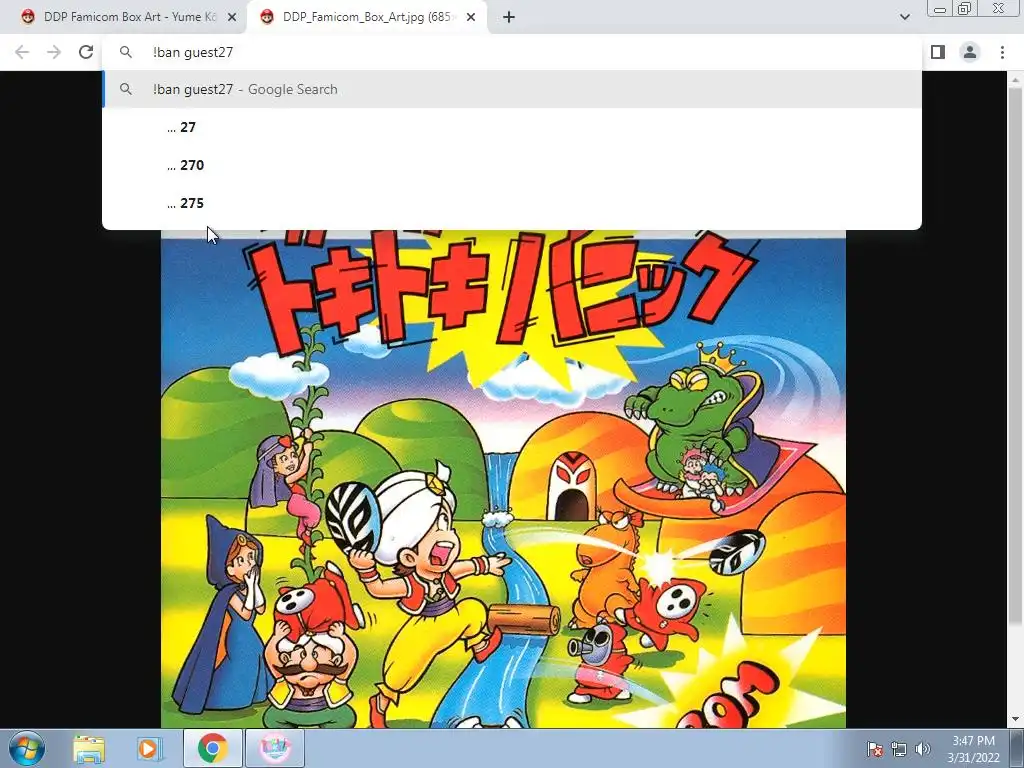Restore down the Chrome window
Screen dimensions: 1024x768
click(965, 8)
